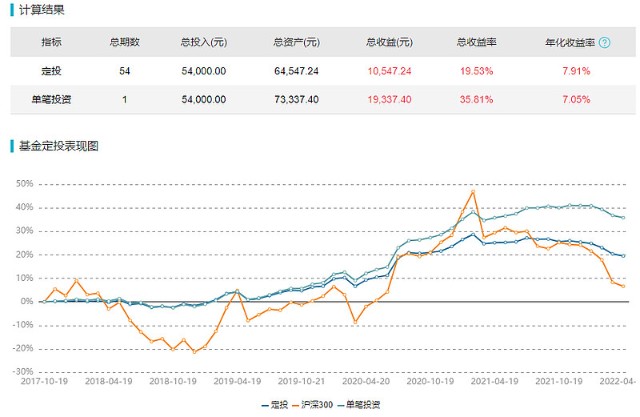Select the 单笔投资 row label
The image size is (640, 417).
coord(51,100)
